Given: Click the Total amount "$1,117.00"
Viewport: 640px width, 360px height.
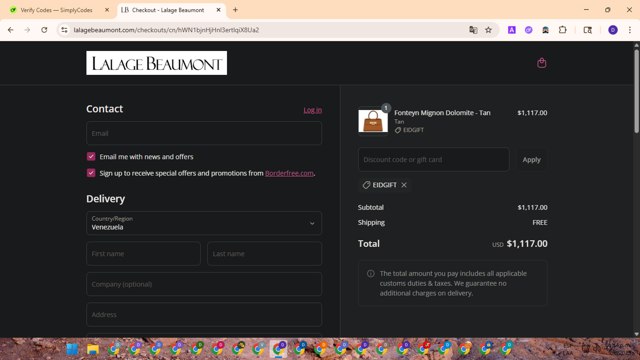Looking at the screenshot, I should 527,244.
